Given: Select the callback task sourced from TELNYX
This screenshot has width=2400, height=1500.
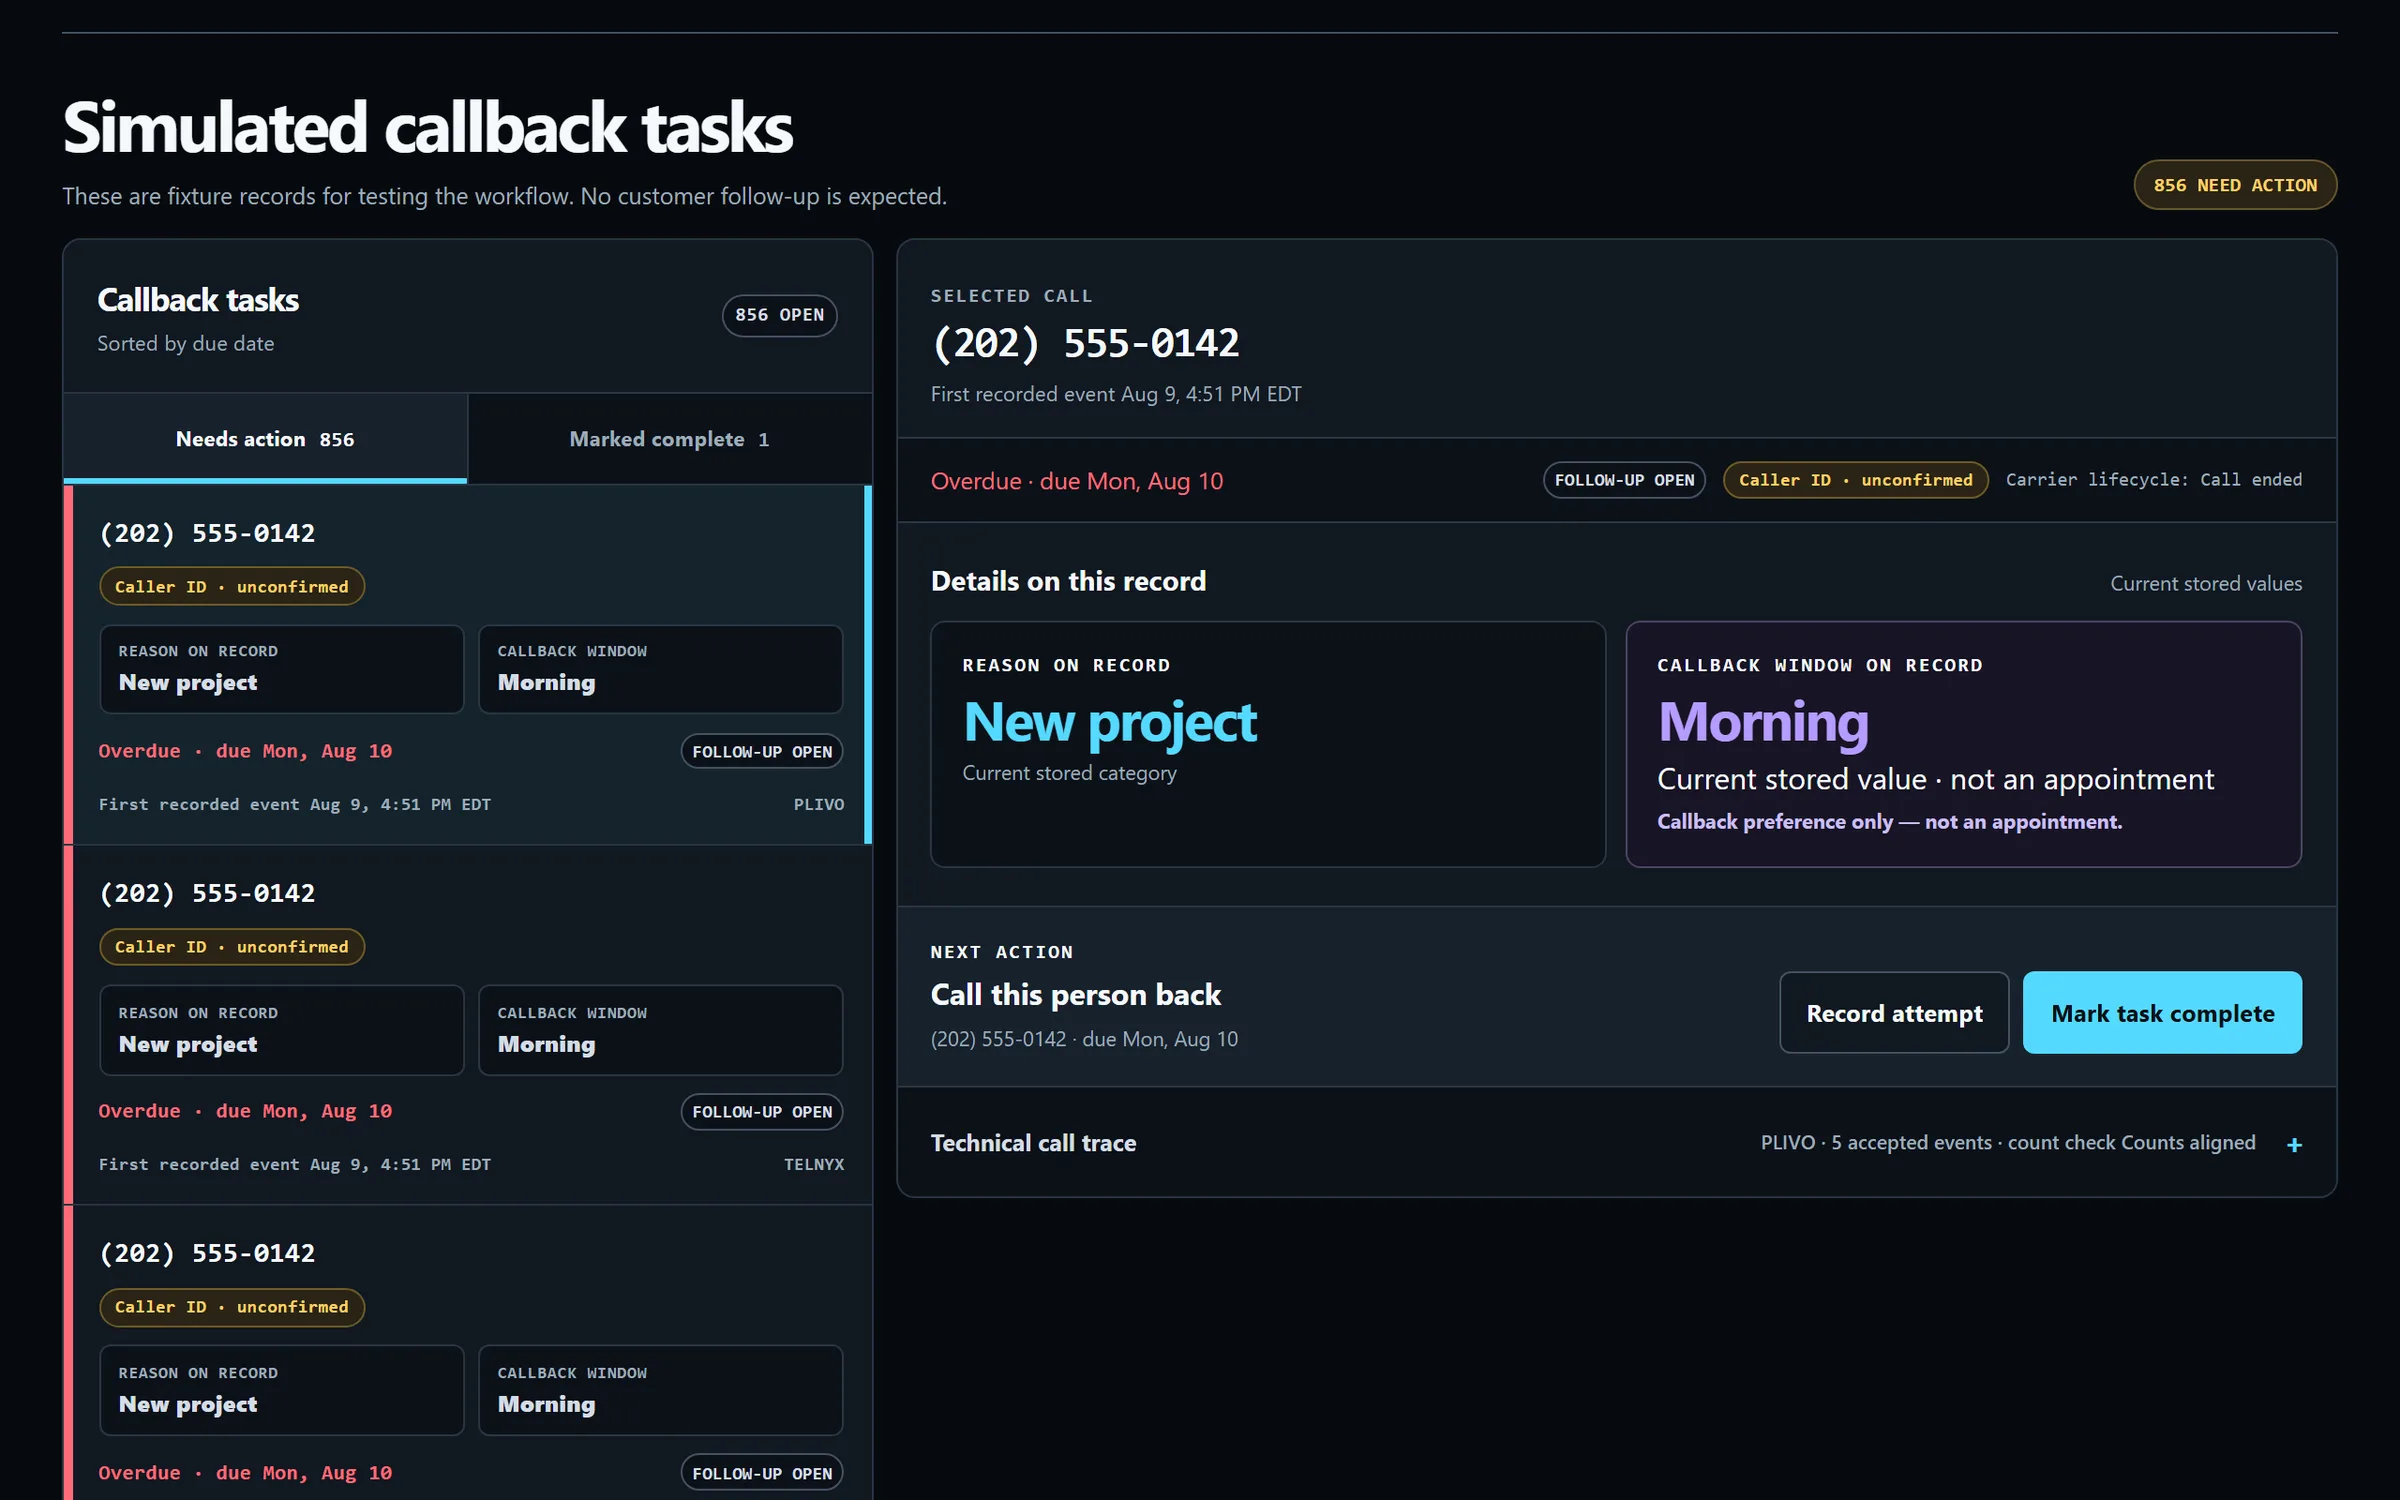Looking at the screenshot, I should click(468, 1025).
